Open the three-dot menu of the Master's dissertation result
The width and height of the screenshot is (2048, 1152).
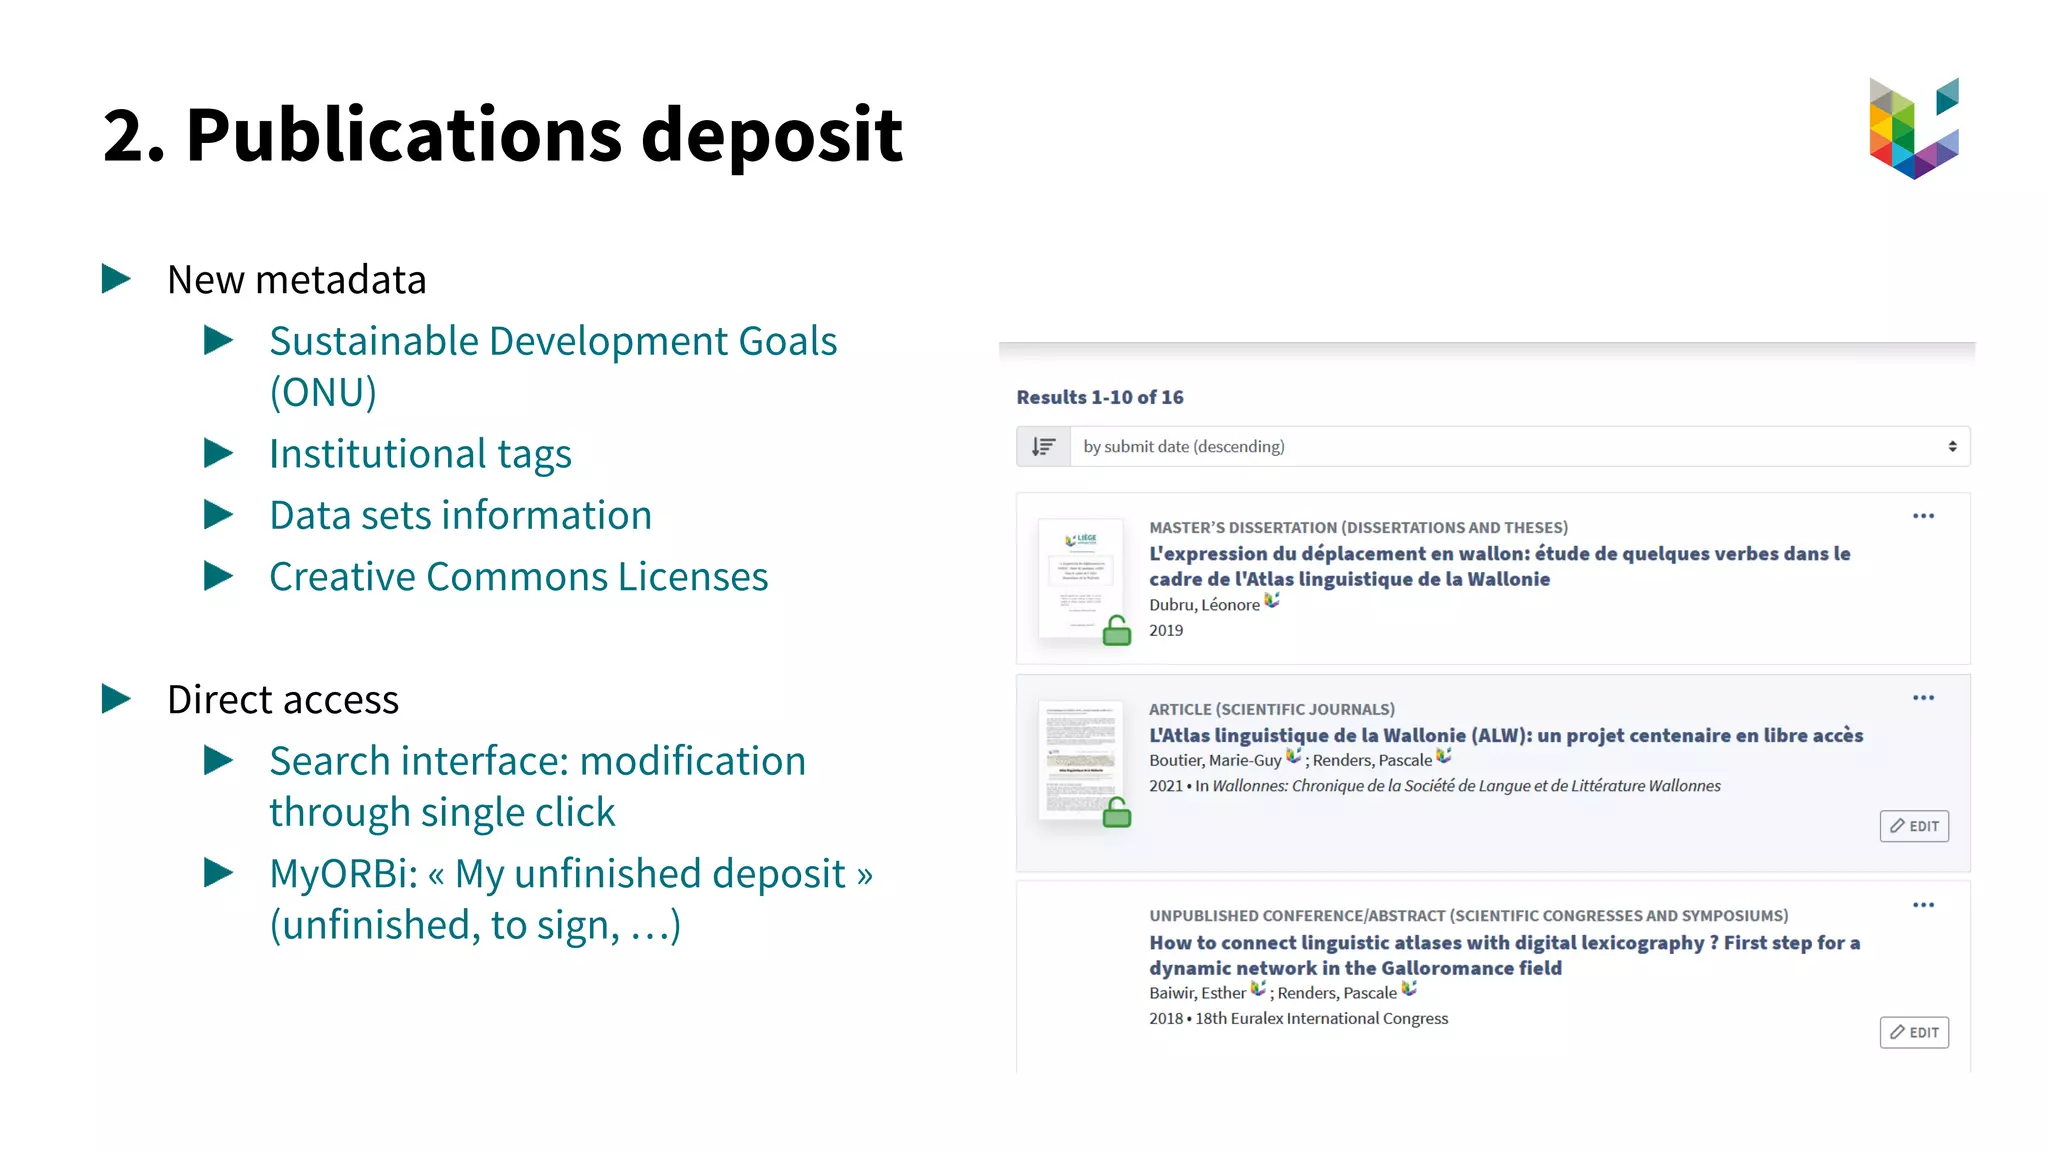pyautogui.click(x=1923, y=516)
